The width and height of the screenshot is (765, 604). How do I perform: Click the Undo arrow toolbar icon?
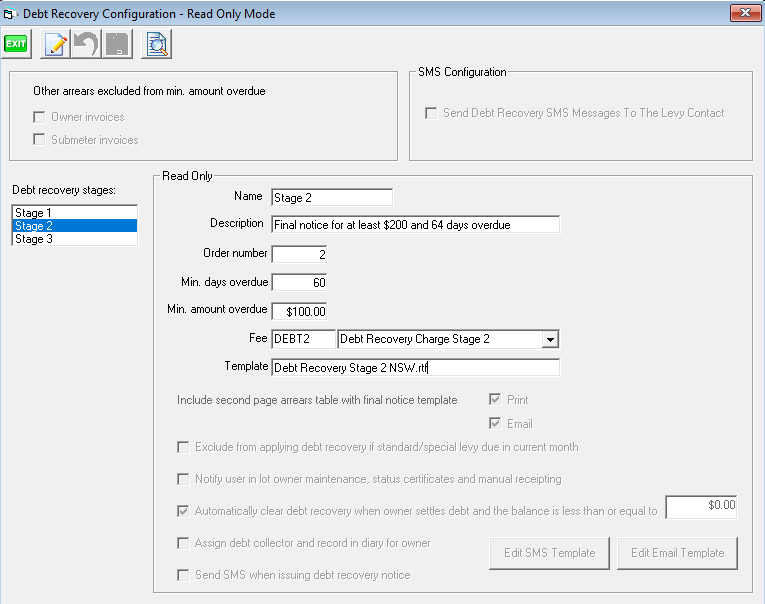click(x=86, y=44)
